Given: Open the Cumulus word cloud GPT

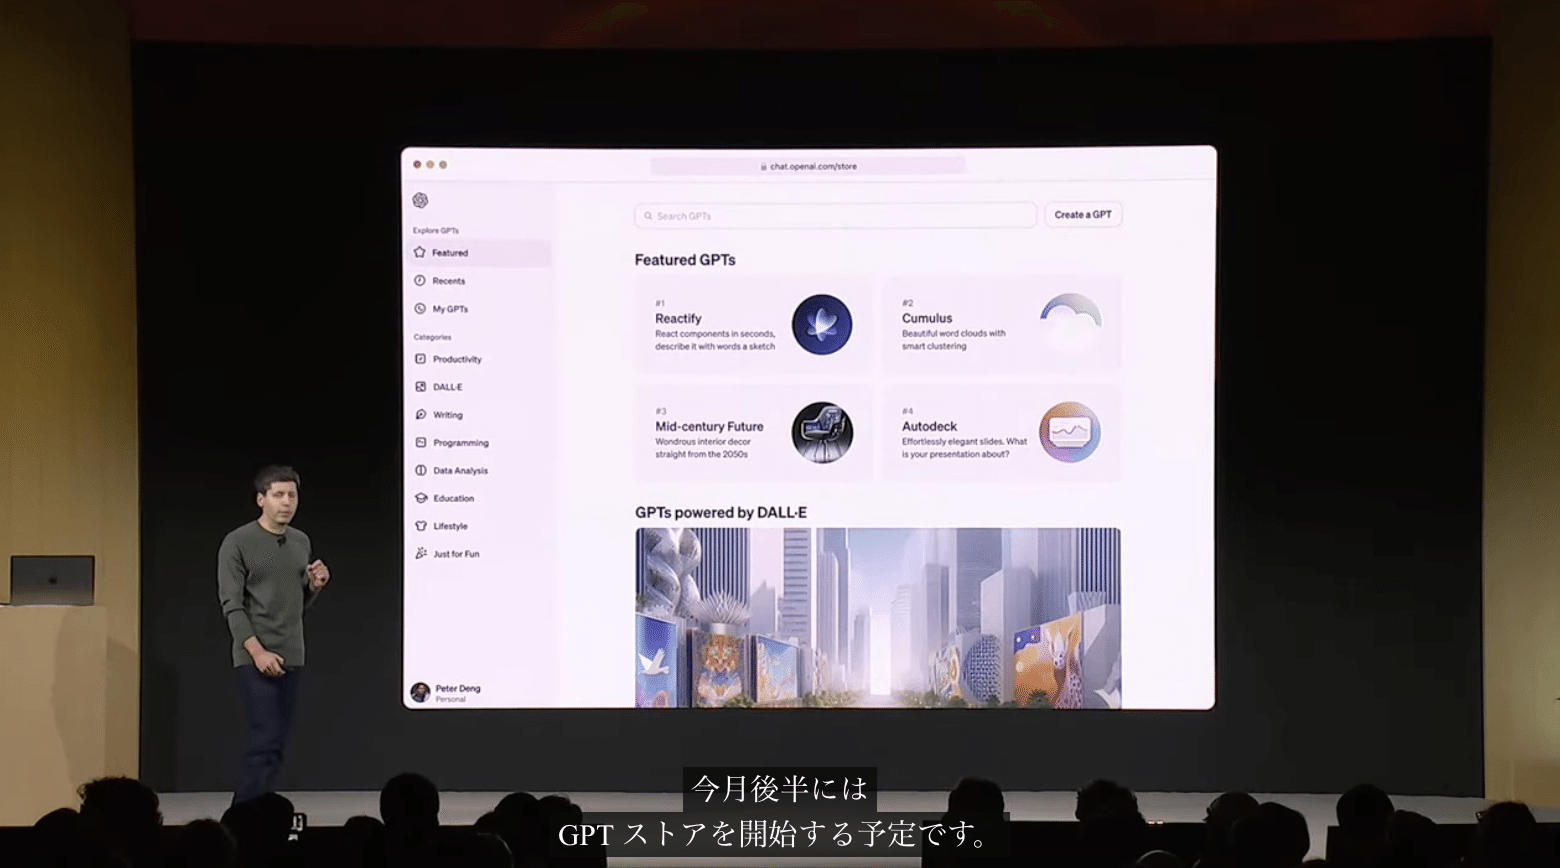Looking at the screenshot, I should coord(1001,325).
